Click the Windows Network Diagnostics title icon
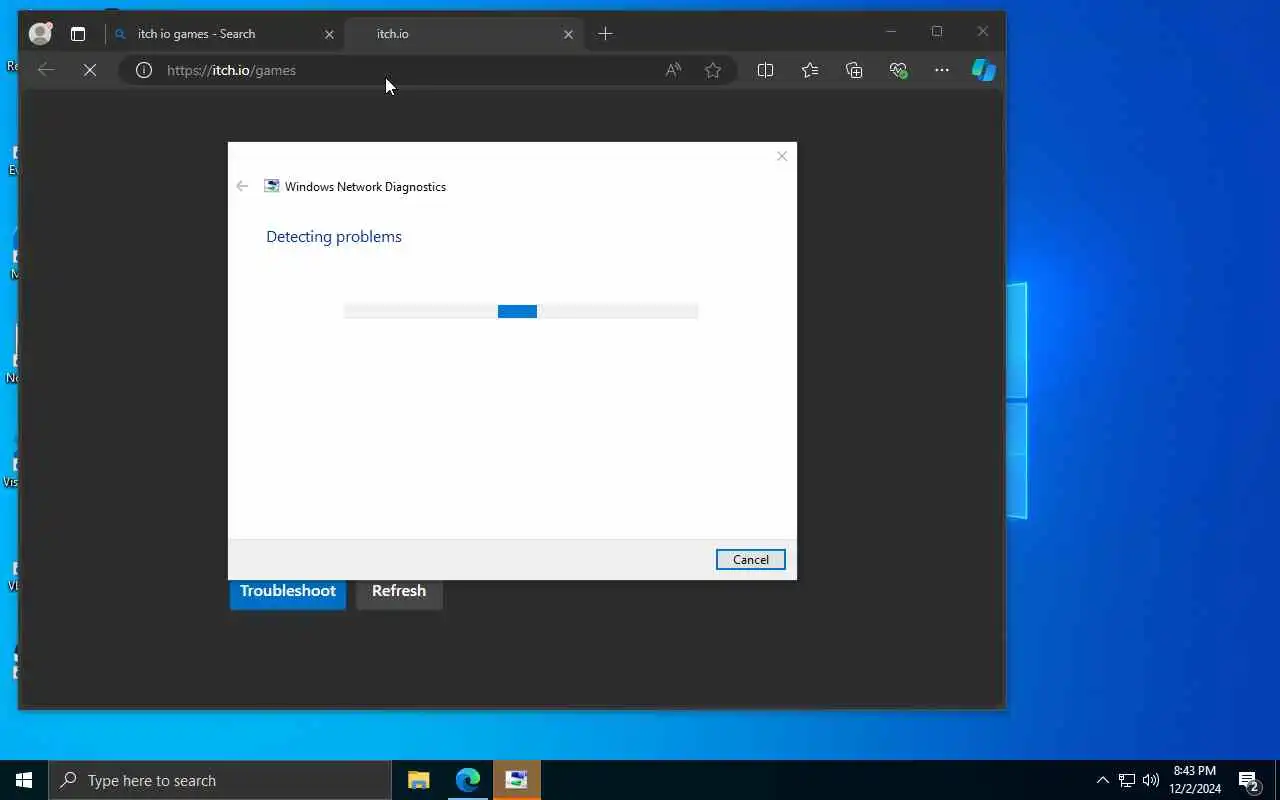This screenshot has height=800, width=1280. click(x=271, y=186)
